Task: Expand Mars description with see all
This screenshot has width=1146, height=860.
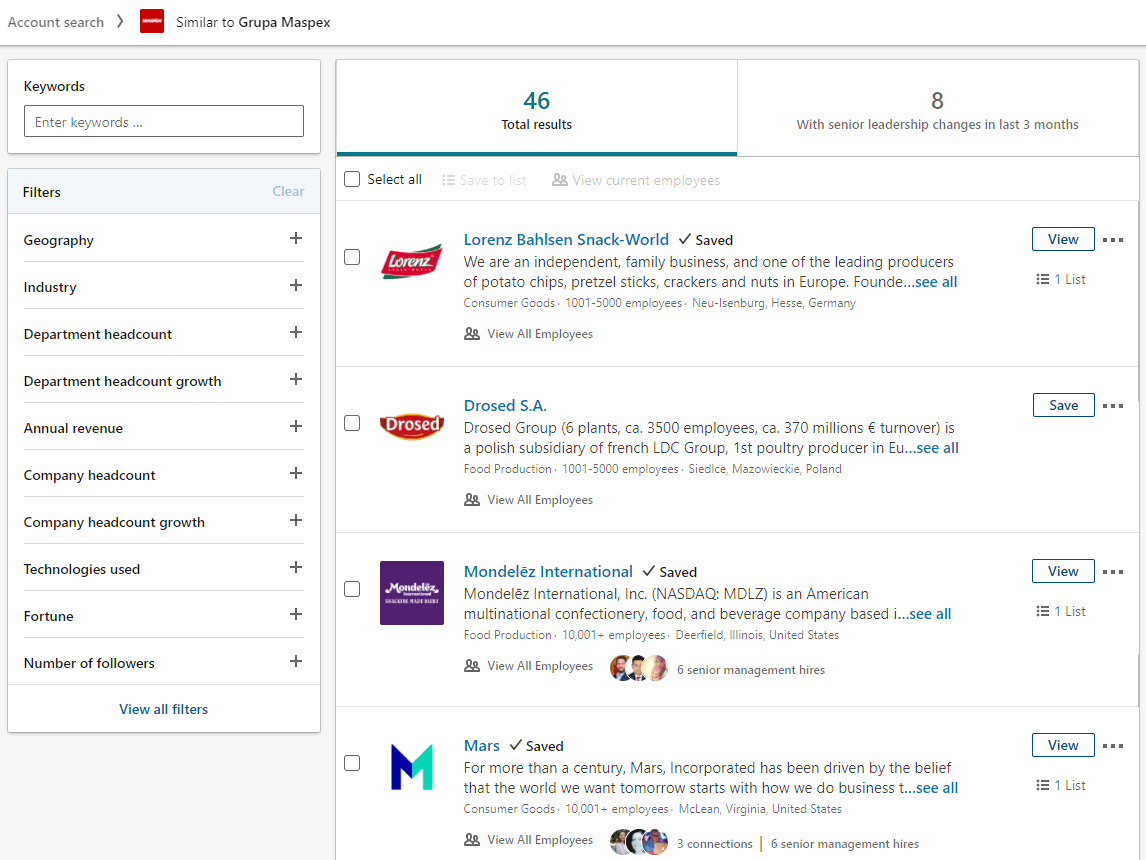Action: [931, 788]
